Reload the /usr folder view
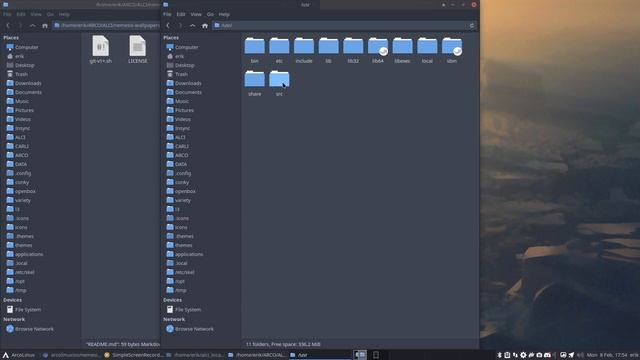 pyautogui.click(x=472, y=25)
